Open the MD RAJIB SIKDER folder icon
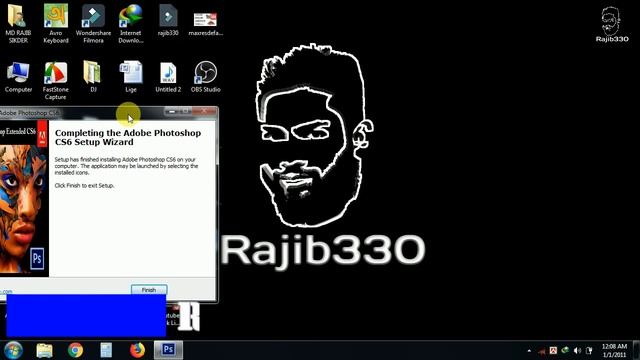 (17, 24)
